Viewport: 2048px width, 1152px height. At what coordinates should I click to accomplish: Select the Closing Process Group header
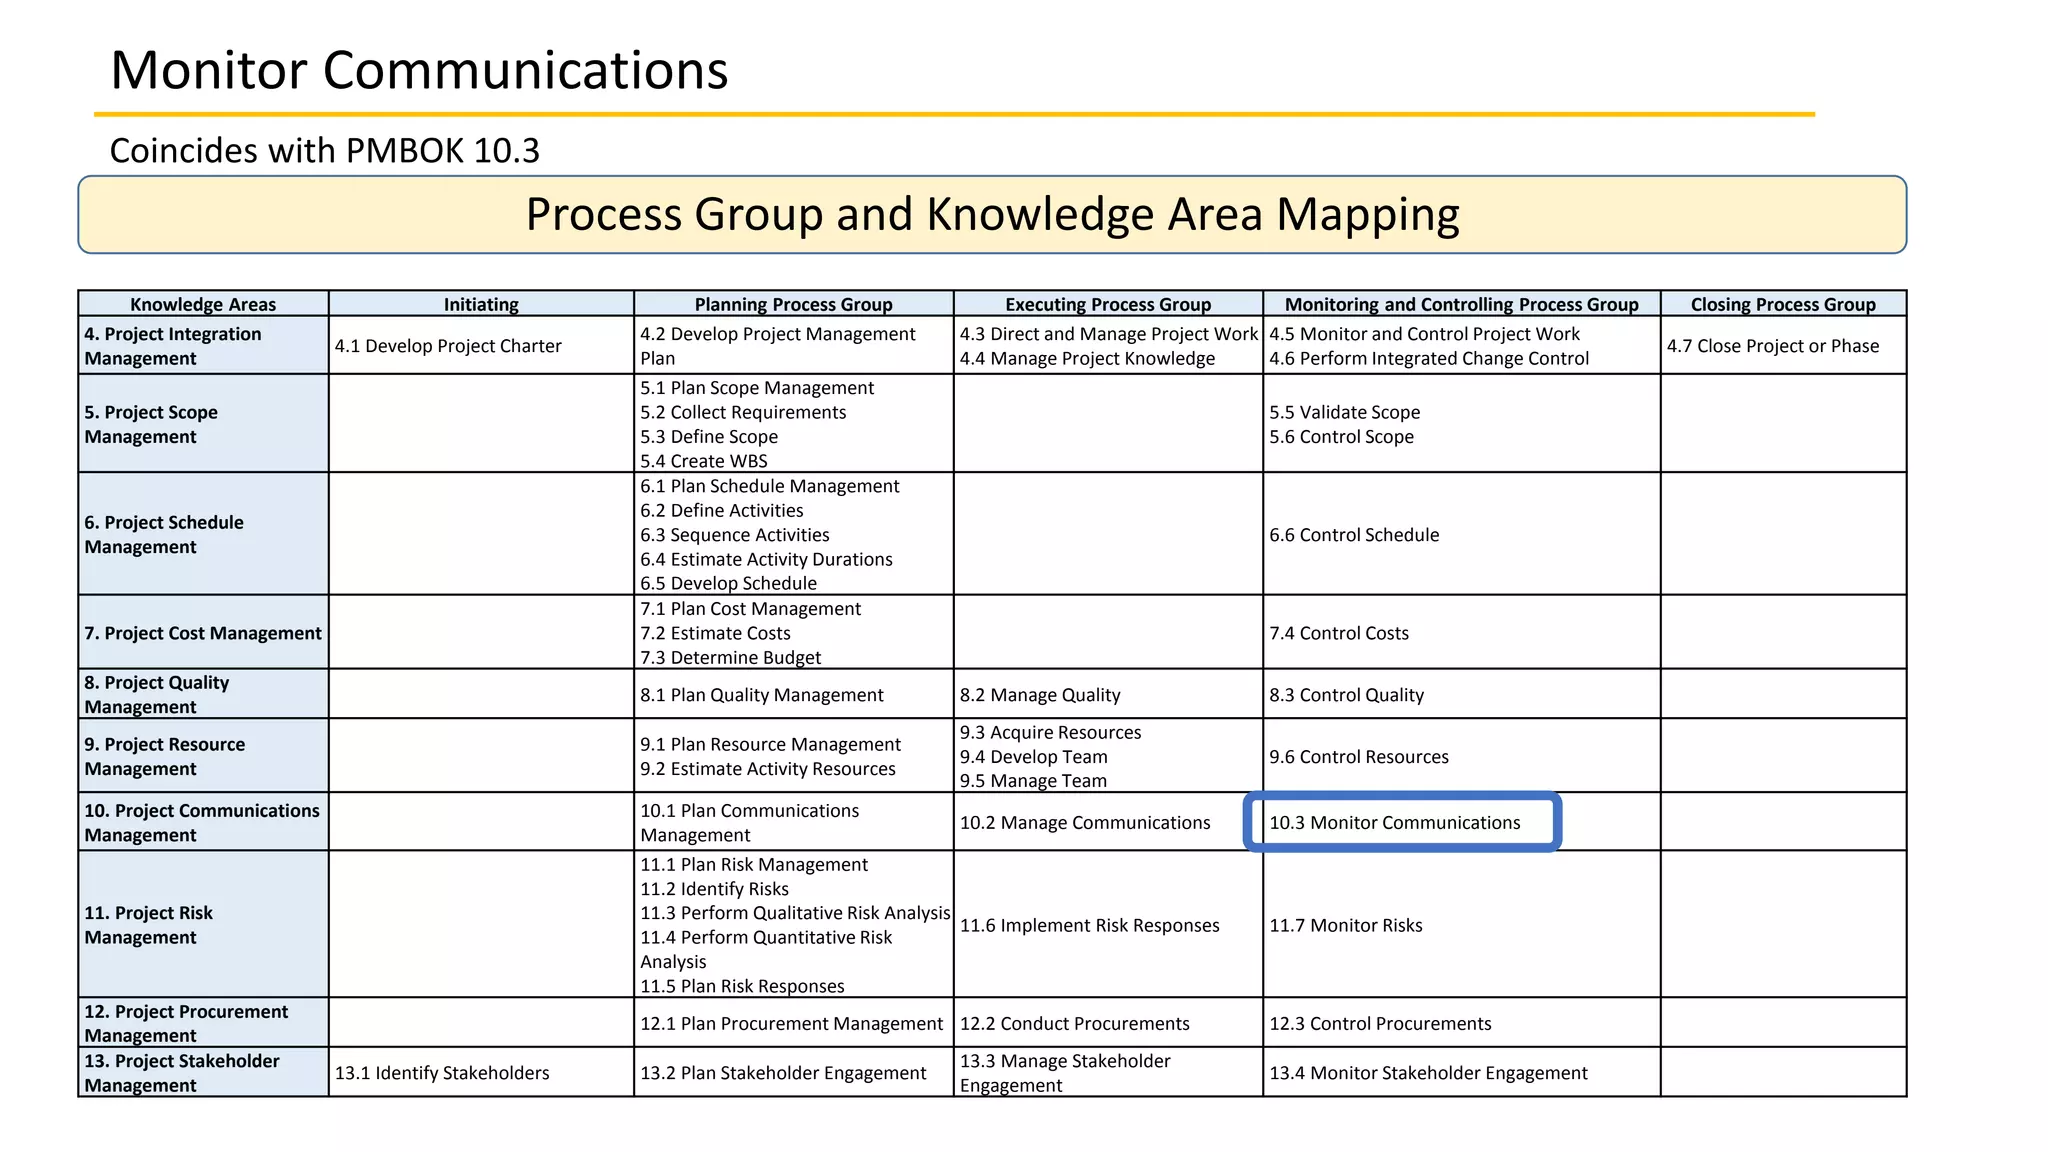[x=1783, y=304]
